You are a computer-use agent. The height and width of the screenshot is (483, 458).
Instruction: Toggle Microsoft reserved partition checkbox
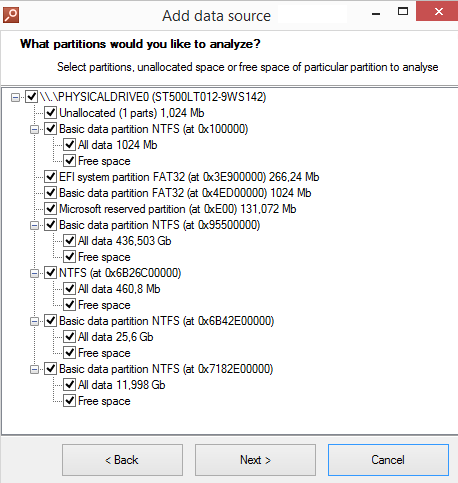pyautogui.click(x=50, y=209)
